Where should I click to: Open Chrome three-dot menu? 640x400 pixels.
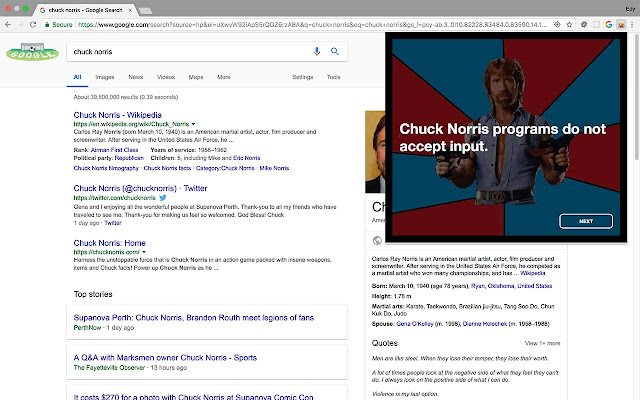[632, 24]
